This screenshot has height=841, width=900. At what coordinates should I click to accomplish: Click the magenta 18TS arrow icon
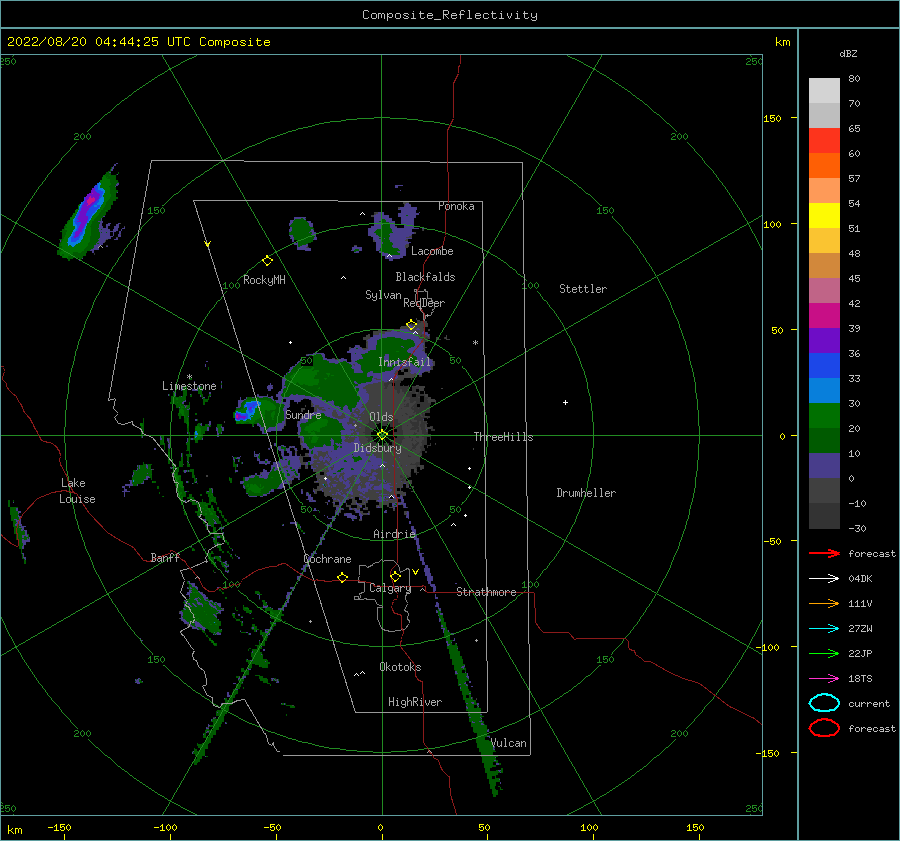coord(824,679)
